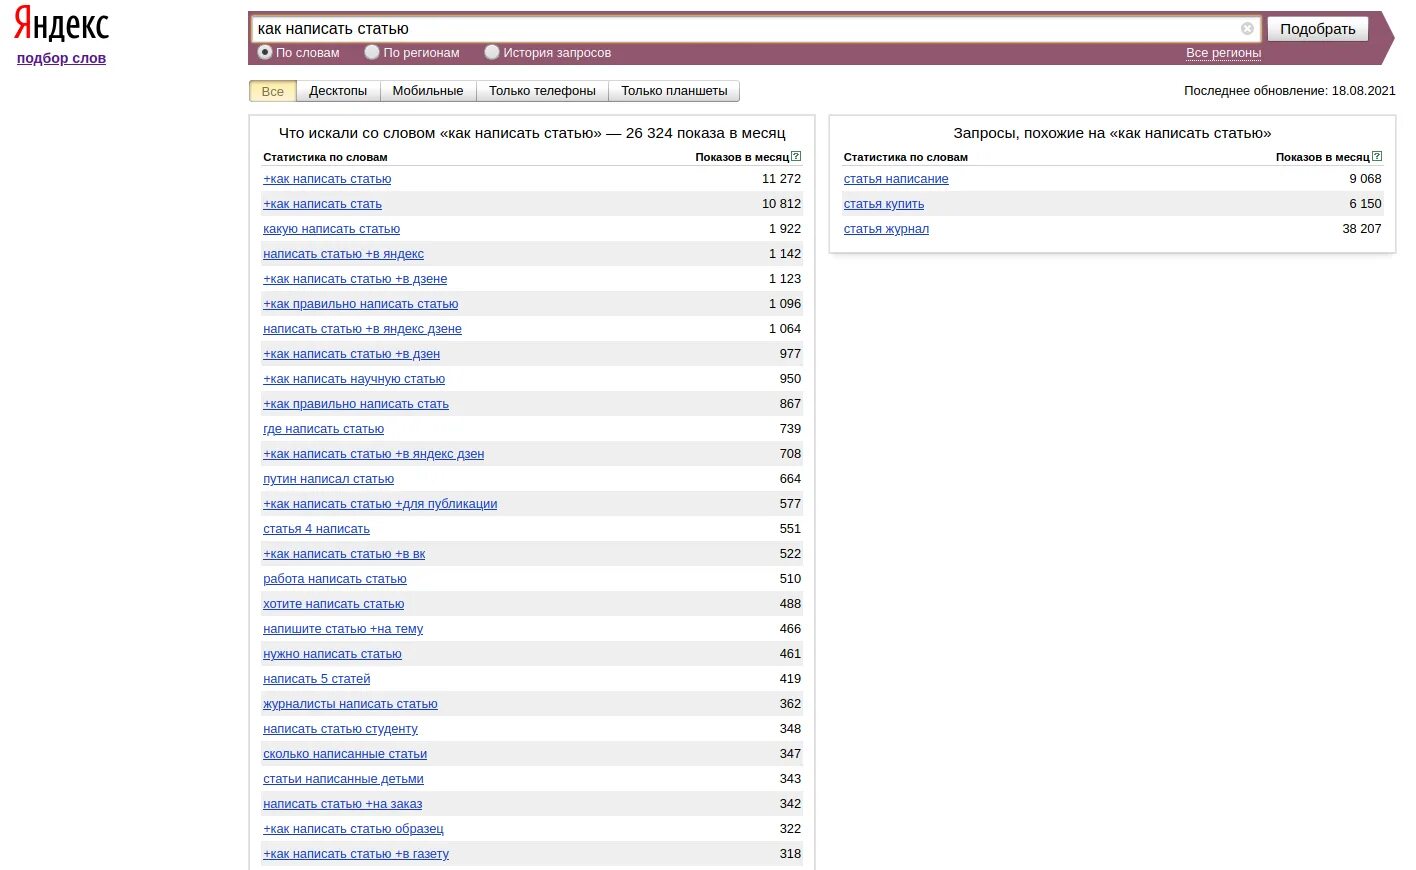Open the 'хотите написать статью' link
The image size is (1416, 870).
coord(333,604)
